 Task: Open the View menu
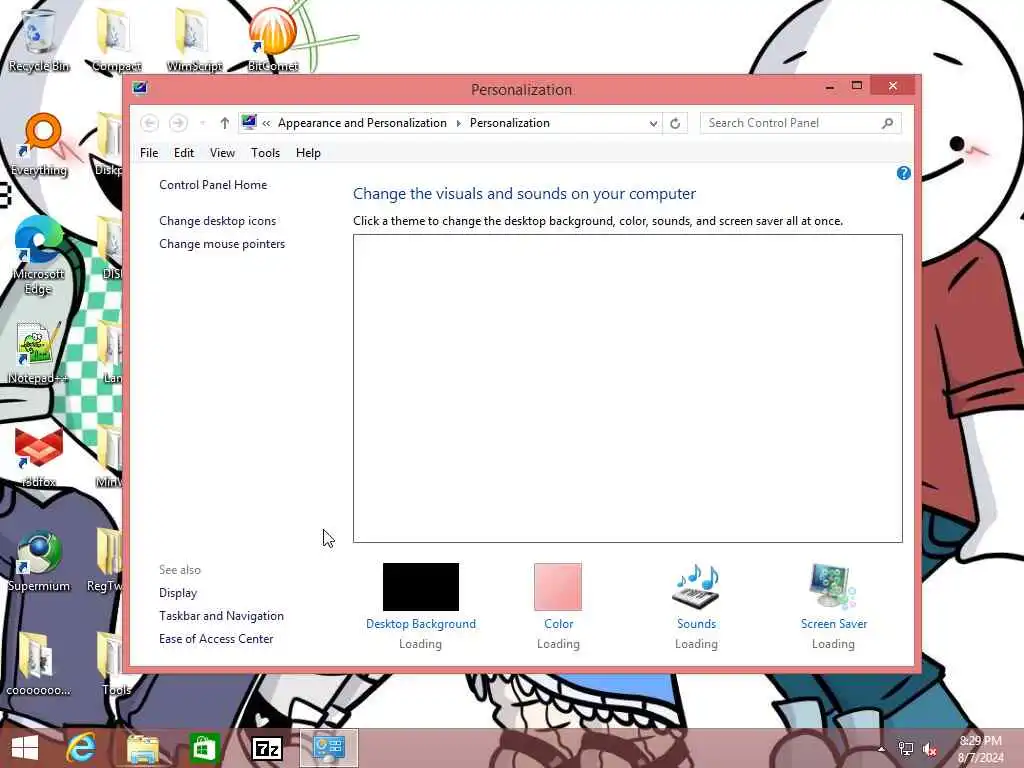(x=222, y=153)
